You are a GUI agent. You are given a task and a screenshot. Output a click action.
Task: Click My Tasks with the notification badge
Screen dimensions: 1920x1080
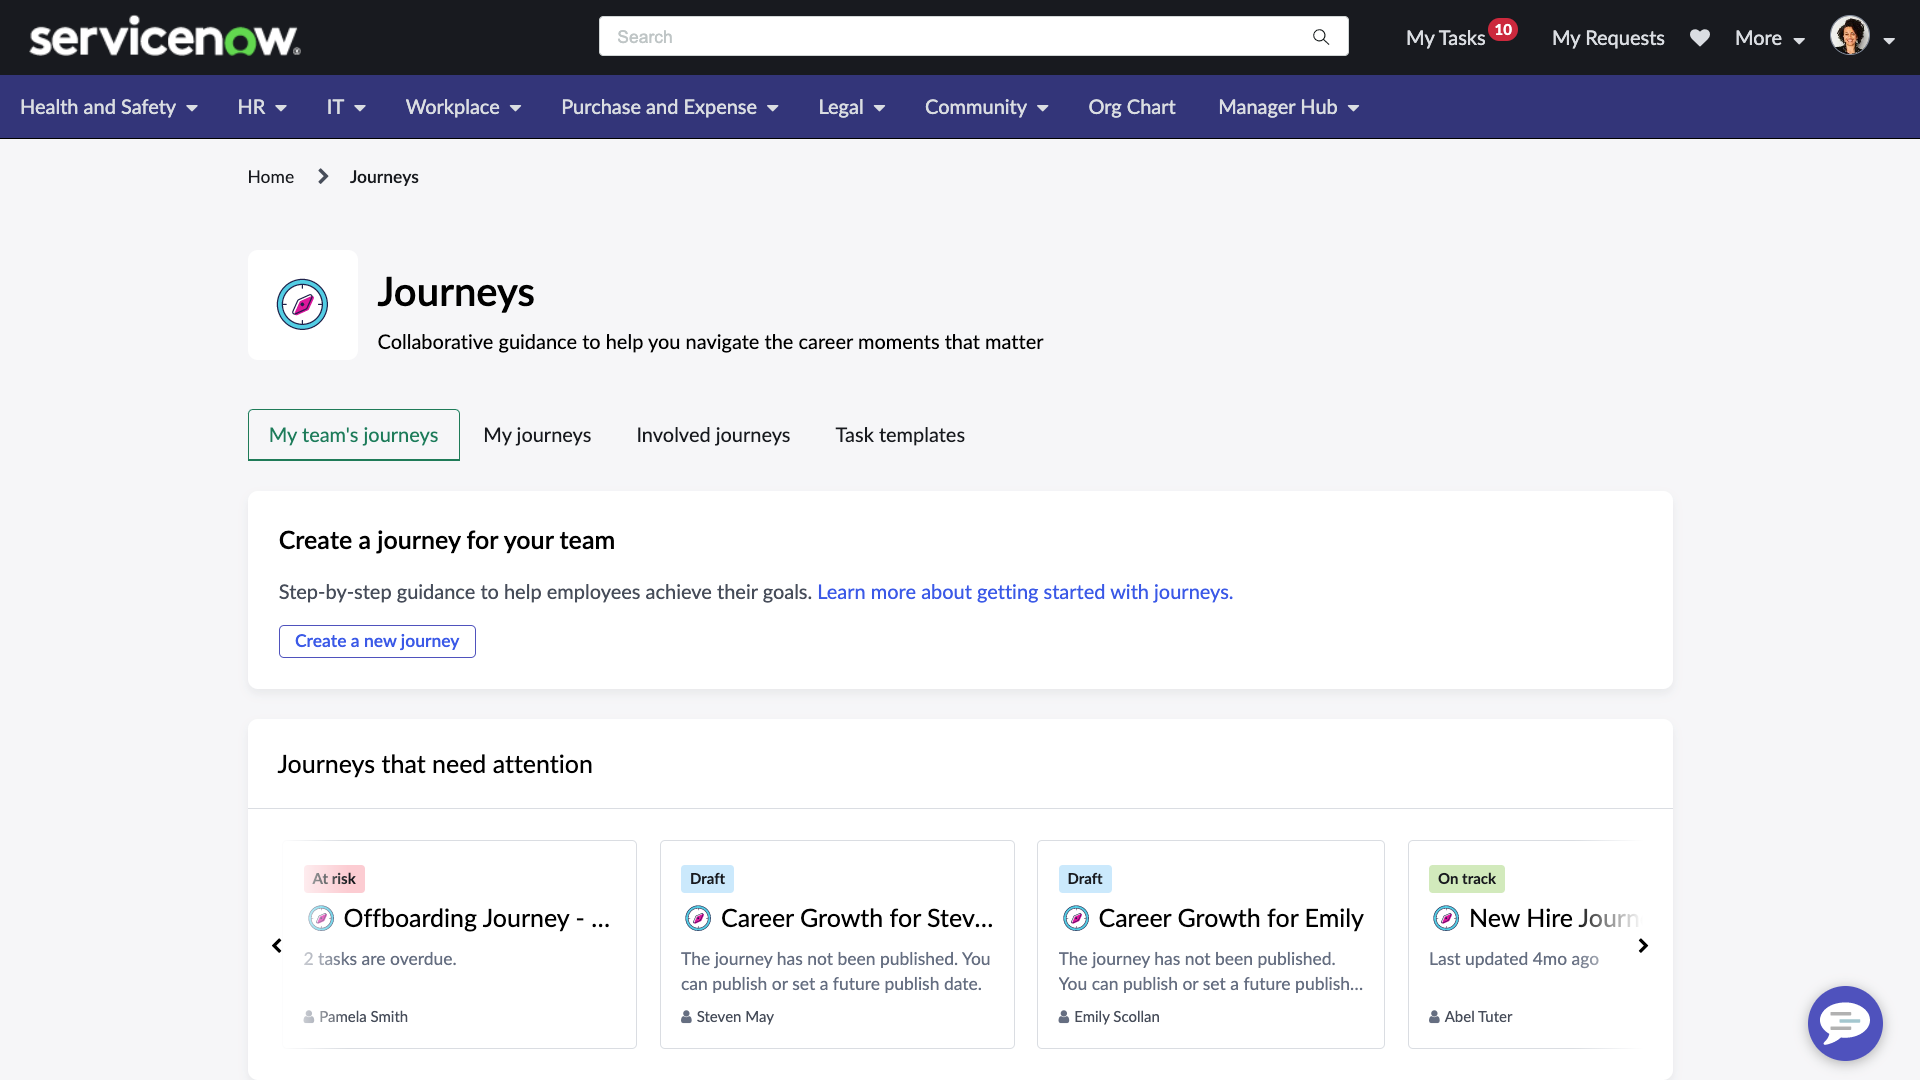(x=1444, y=38)
